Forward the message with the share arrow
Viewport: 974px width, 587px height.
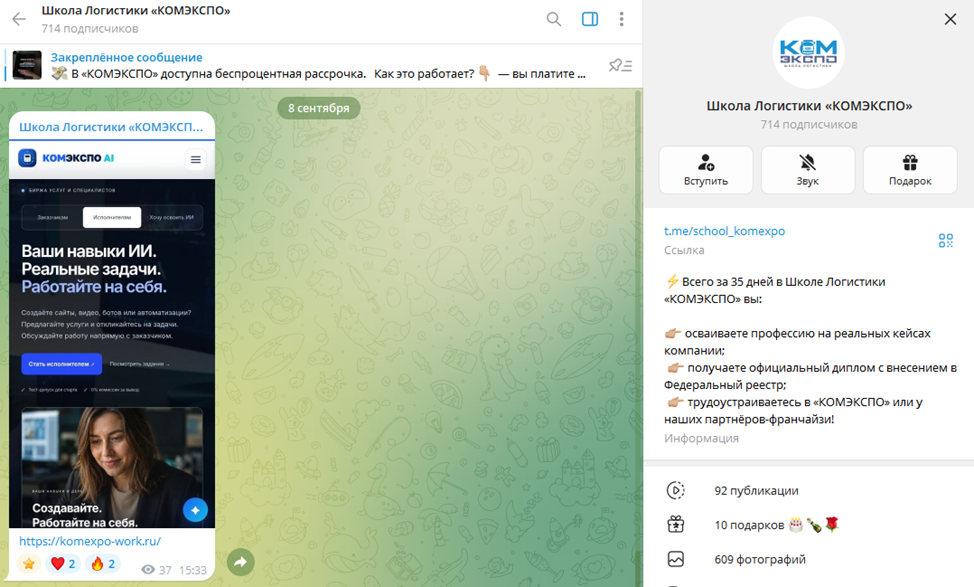pos(241,562)
